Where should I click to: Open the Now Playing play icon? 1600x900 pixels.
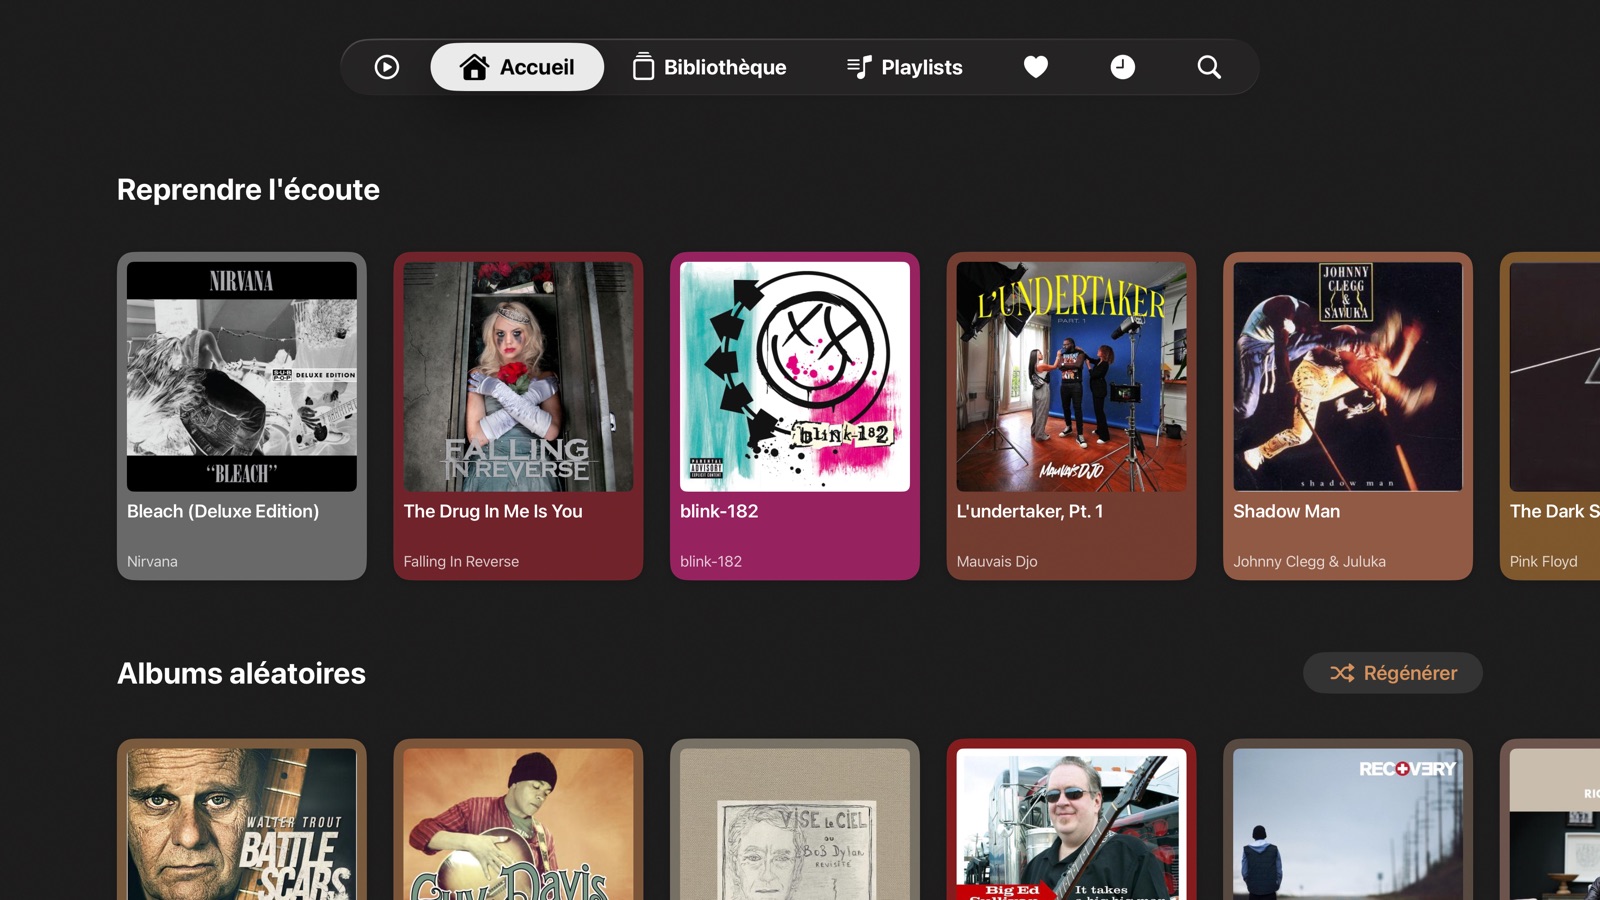[x=387, y=67]
